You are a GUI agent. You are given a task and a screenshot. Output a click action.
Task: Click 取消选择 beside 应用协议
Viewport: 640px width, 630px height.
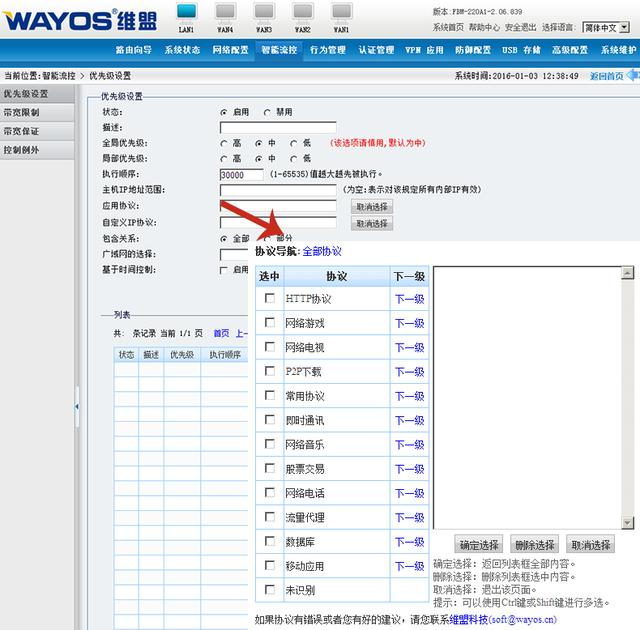372,207
